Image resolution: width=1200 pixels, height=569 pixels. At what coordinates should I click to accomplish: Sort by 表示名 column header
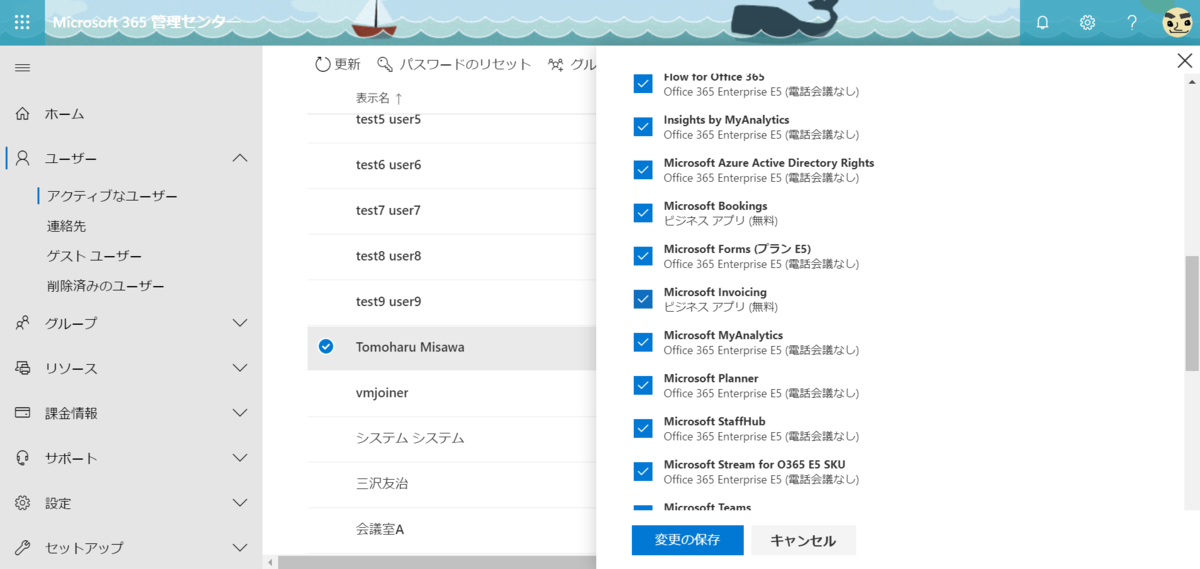click(379, 98)
